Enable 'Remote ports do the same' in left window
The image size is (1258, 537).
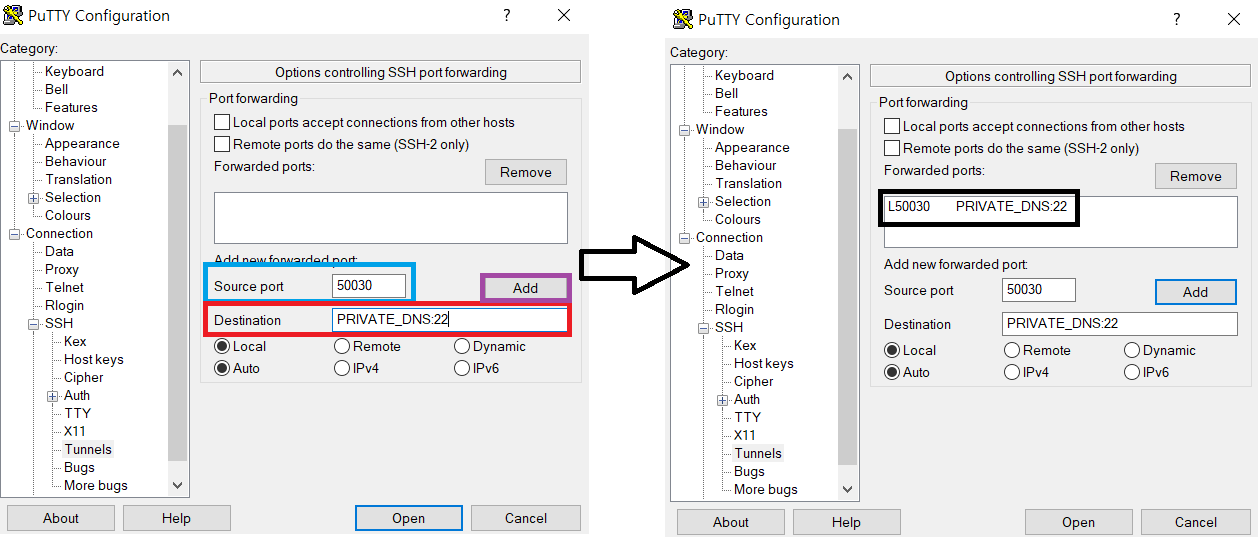222,144
